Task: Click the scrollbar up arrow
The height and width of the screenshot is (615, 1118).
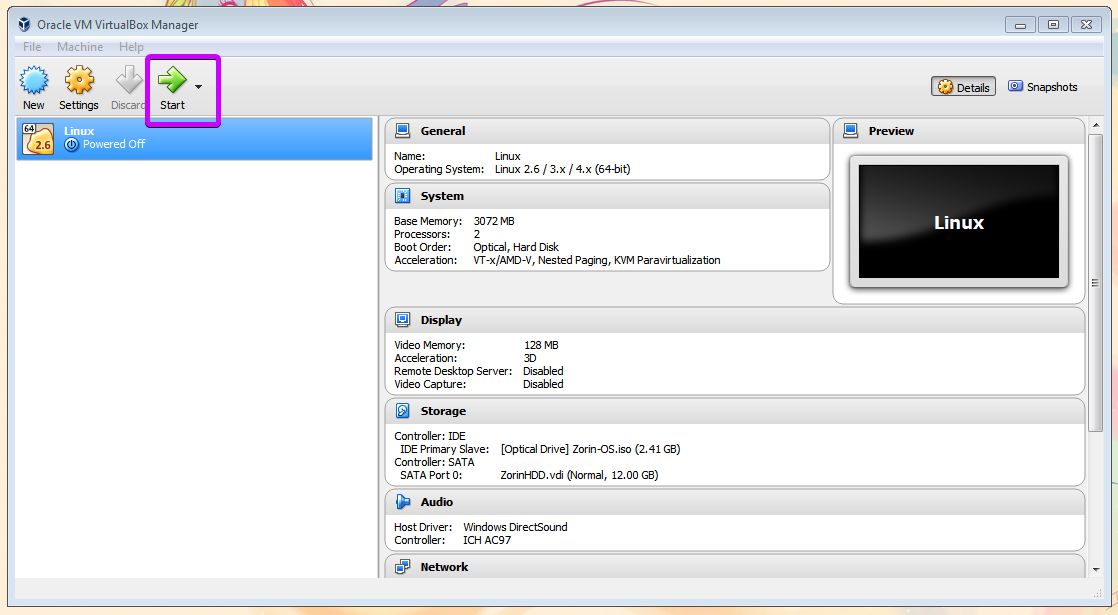Action: pyautogui.click(x=1096, y=125)
